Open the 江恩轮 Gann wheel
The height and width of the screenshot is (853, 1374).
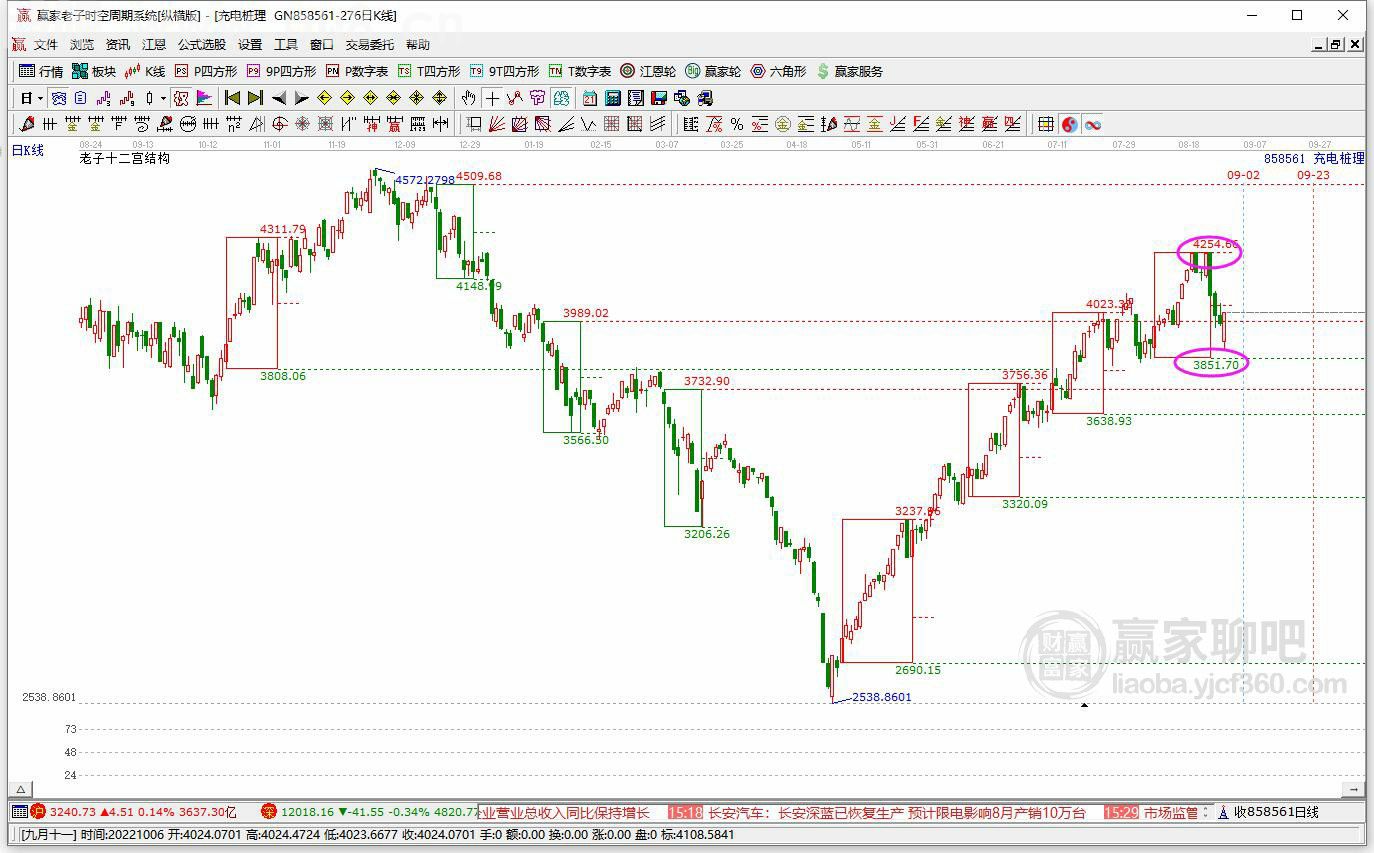[x=648, y=71]
